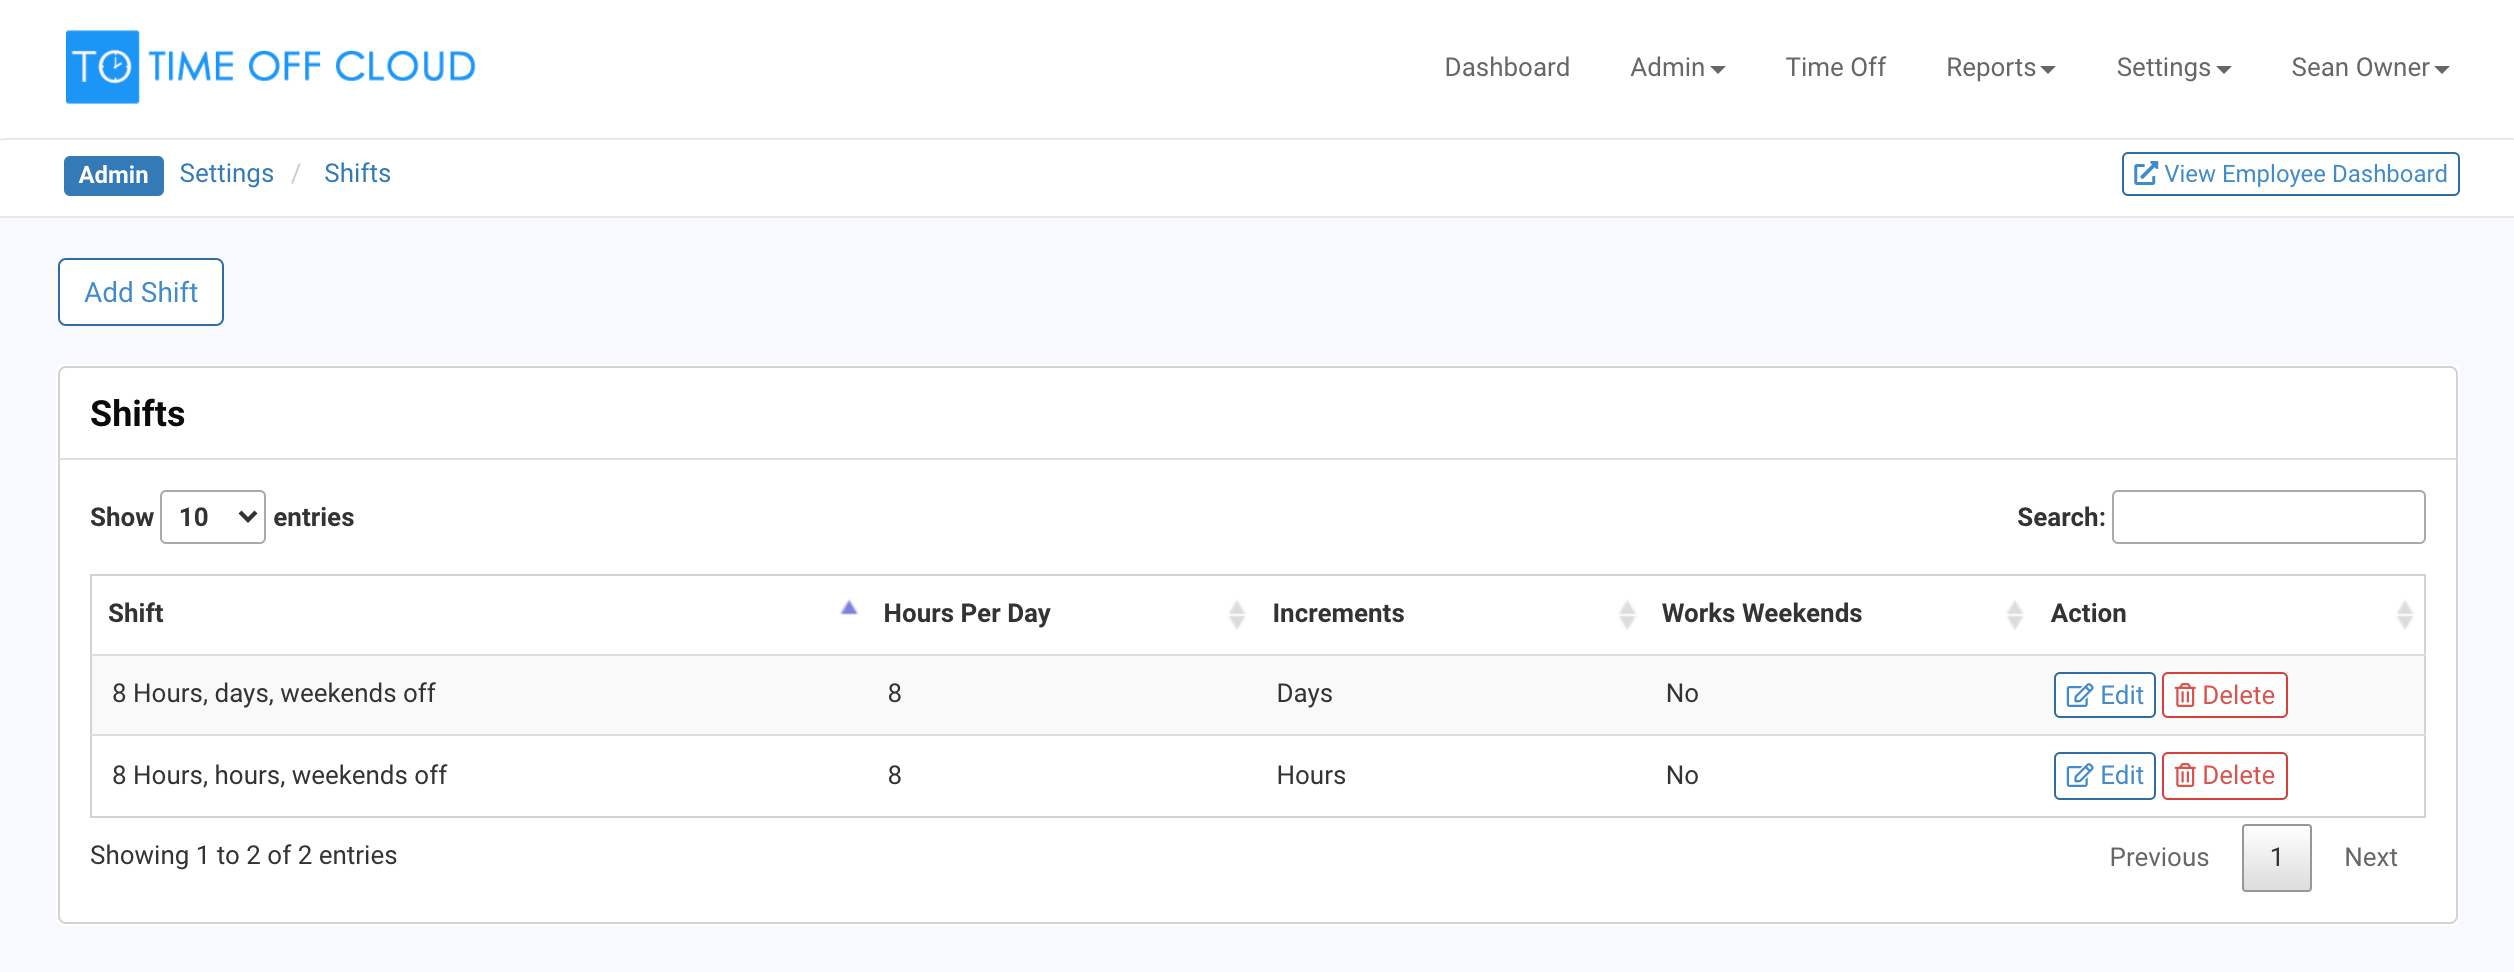Screen dimensions: 2514x972
Task: Click the Previous pagination link
Action: click(2159, 857)
